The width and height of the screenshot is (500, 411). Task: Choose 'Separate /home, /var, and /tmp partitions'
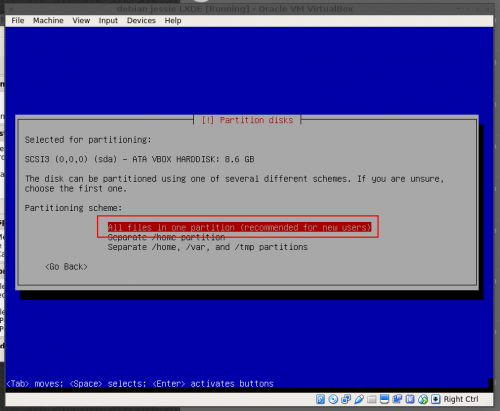coord(207,247)
